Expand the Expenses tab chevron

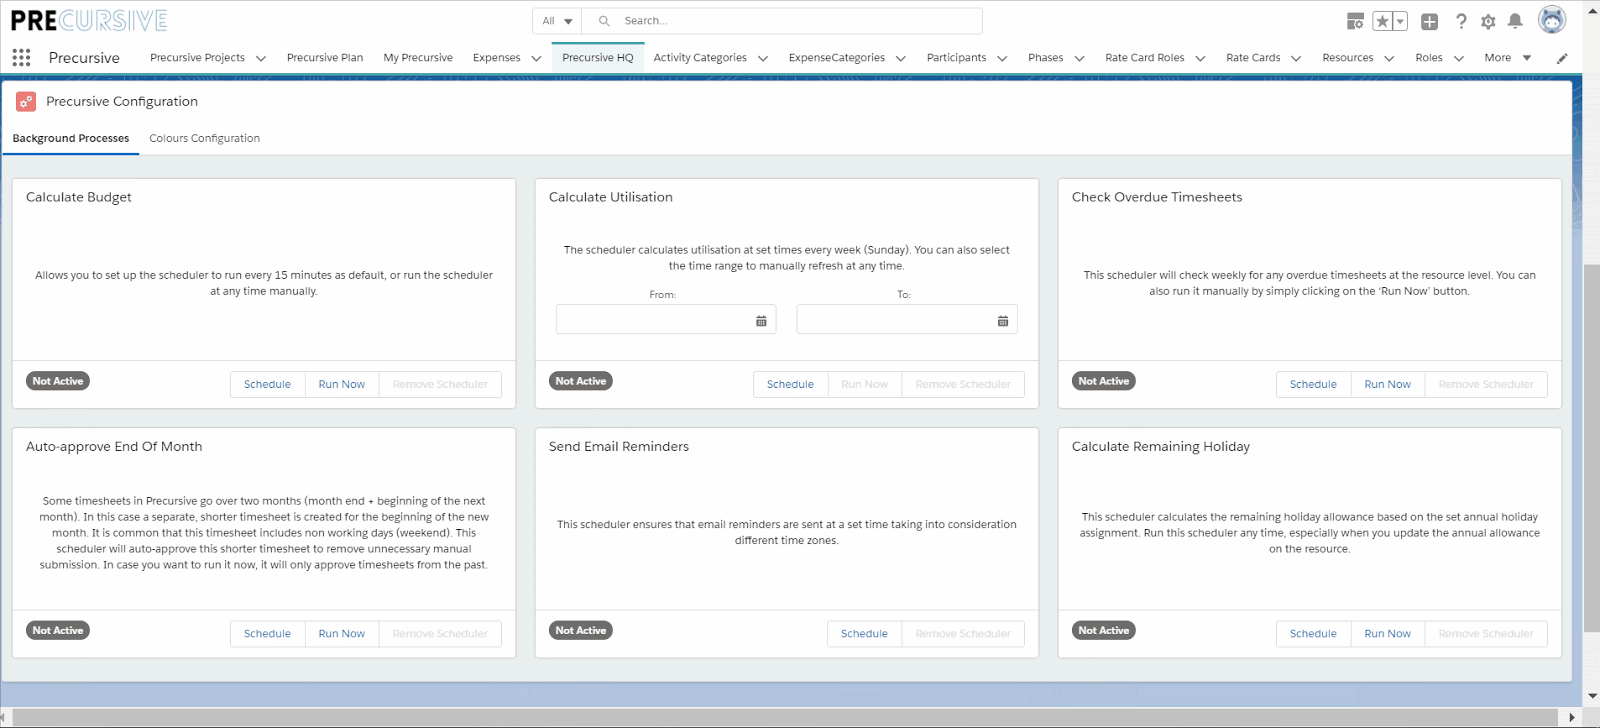(536, 58)
